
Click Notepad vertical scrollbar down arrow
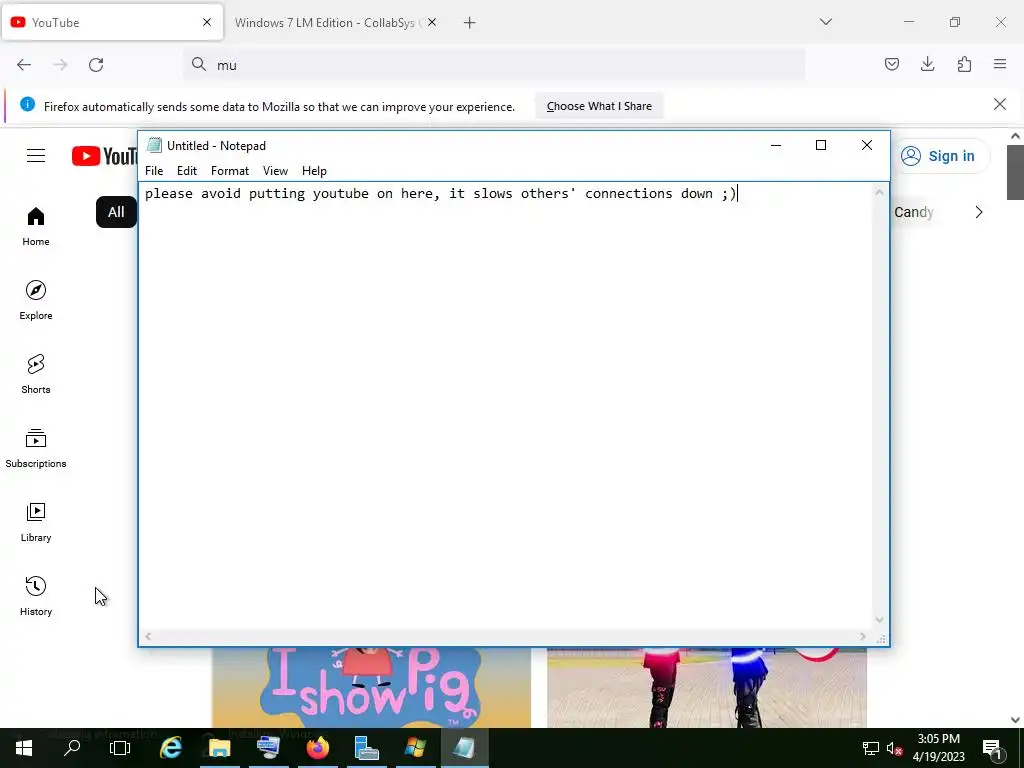[x=879, y=619]
